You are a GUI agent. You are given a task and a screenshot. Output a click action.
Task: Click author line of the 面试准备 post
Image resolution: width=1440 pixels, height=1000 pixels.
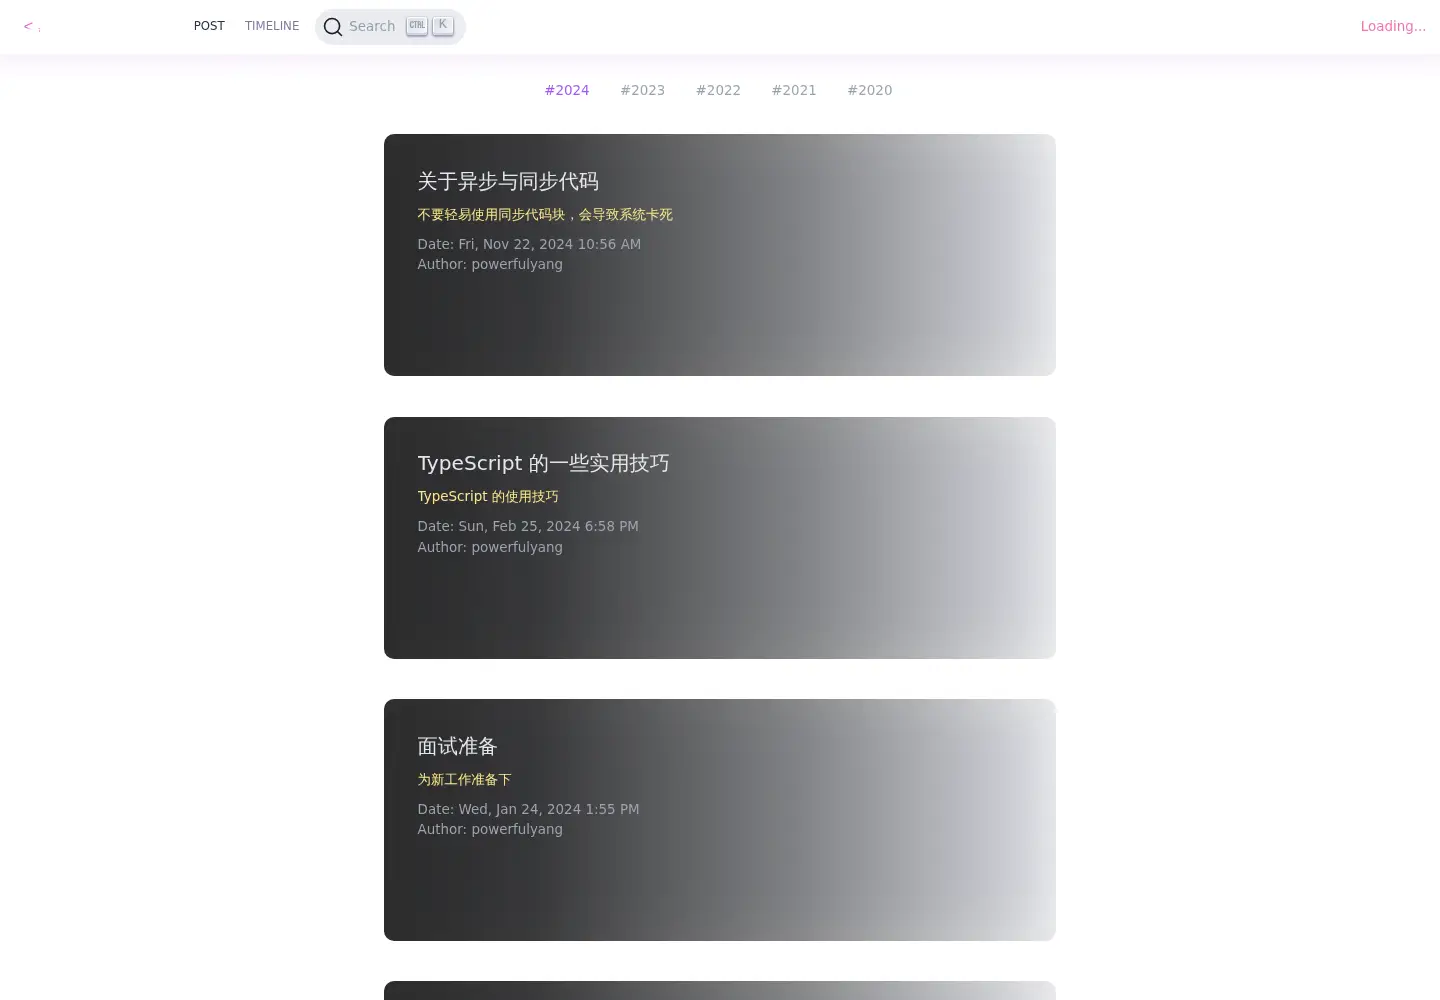(x=490, y=829)
